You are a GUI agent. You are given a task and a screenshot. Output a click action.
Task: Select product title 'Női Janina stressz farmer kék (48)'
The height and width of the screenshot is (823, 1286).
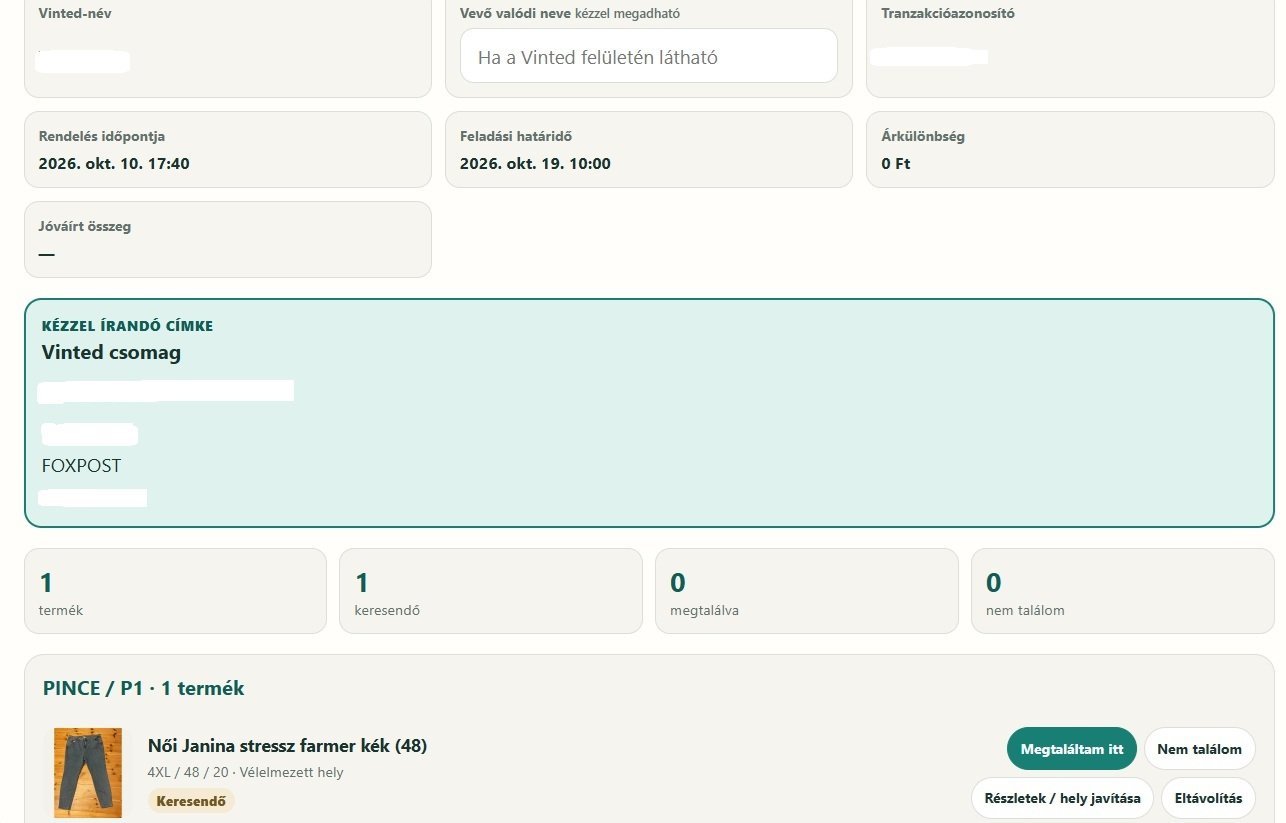pyautogui.click(x=287, y=746)
